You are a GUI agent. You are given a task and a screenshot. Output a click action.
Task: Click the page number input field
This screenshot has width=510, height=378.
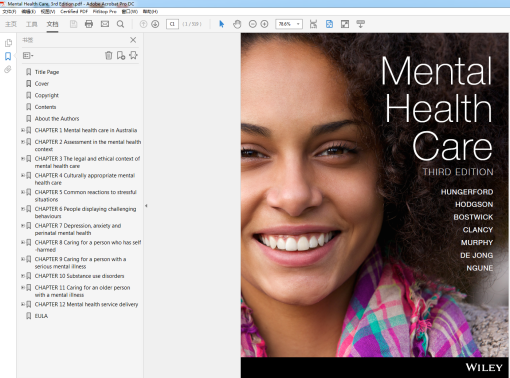(x=172, y=24)
